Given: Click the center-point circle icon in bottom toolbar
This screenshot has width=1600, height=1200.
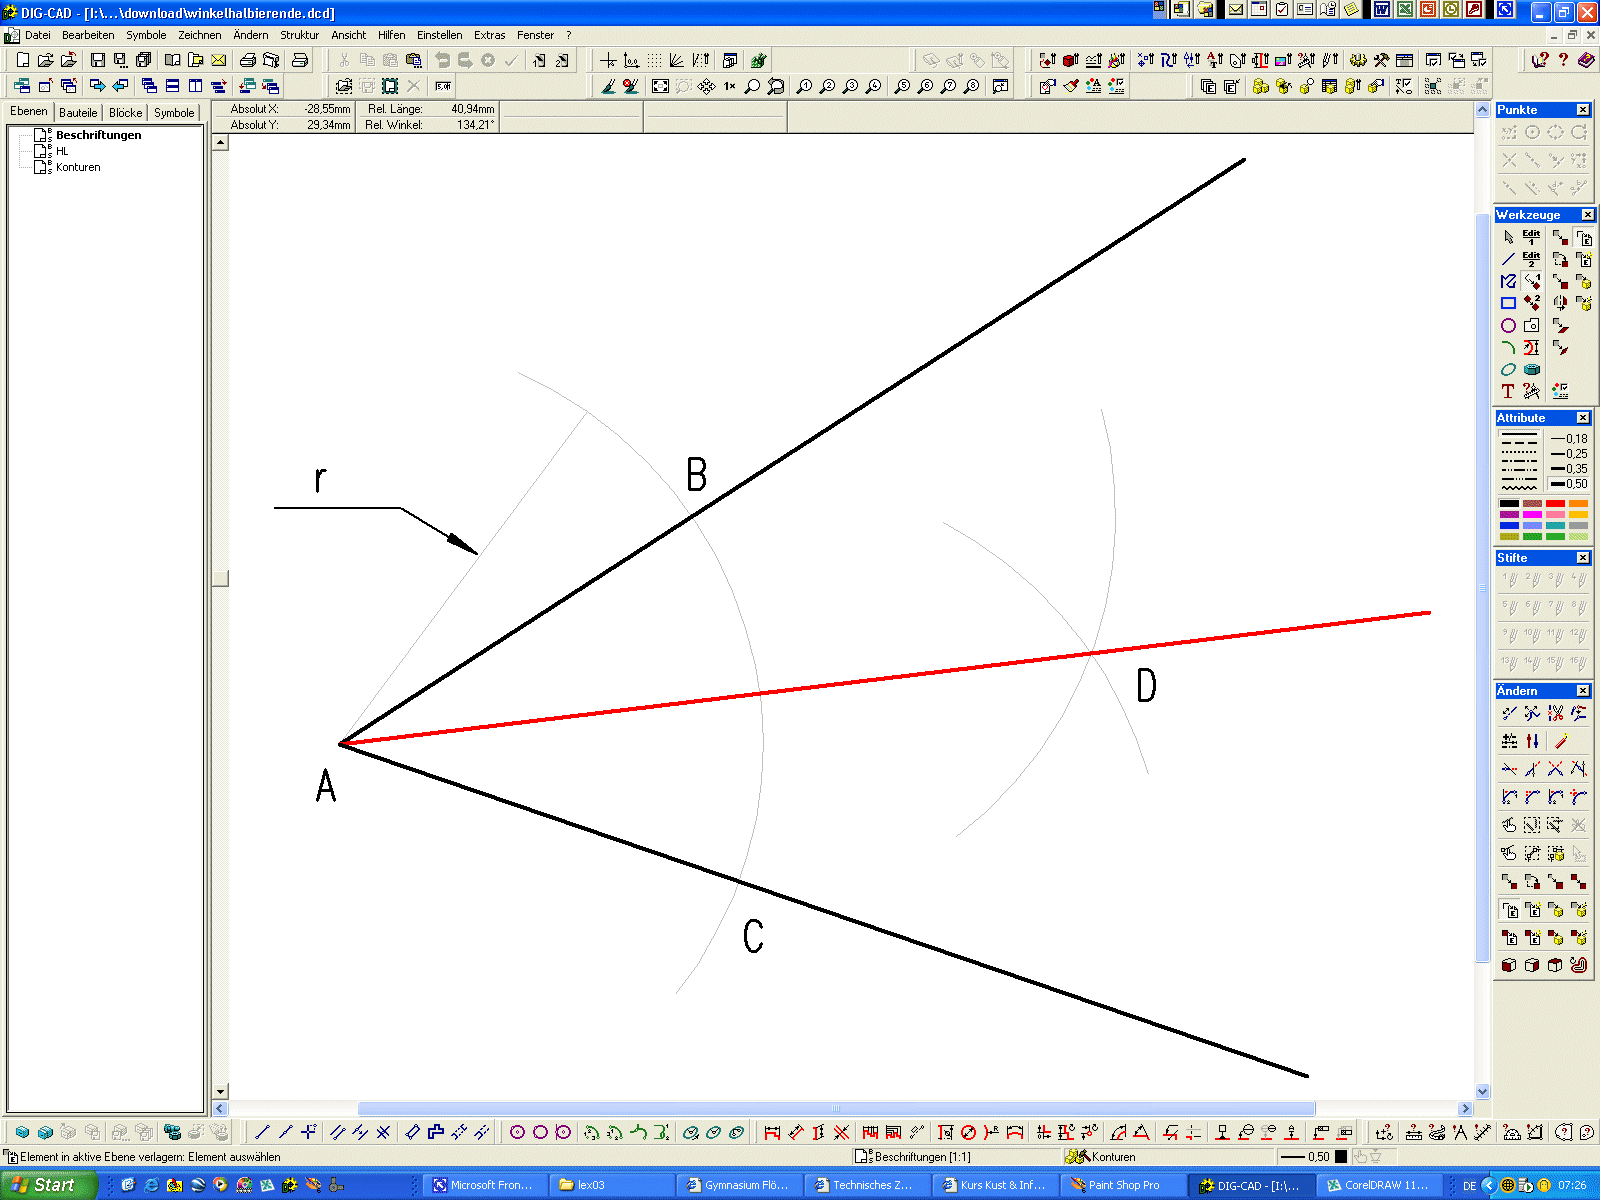Looking at the screenshot, I should (x=518, y=1132).
